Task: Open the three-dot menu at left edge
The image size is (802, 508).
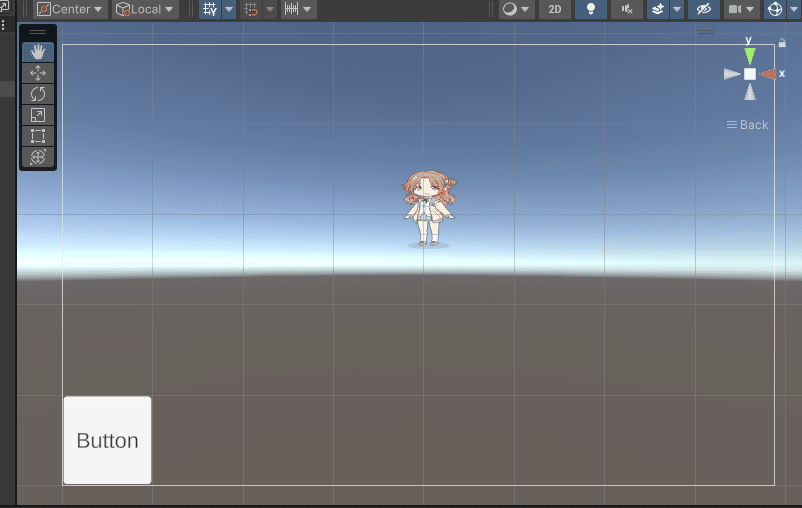Action: click(x=3, y=25)
